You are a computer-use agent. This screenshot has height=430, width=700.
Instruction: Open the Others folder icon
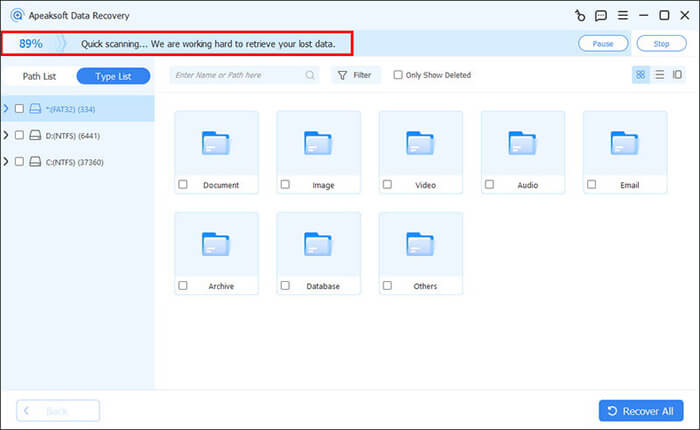(x=420, y=244)
